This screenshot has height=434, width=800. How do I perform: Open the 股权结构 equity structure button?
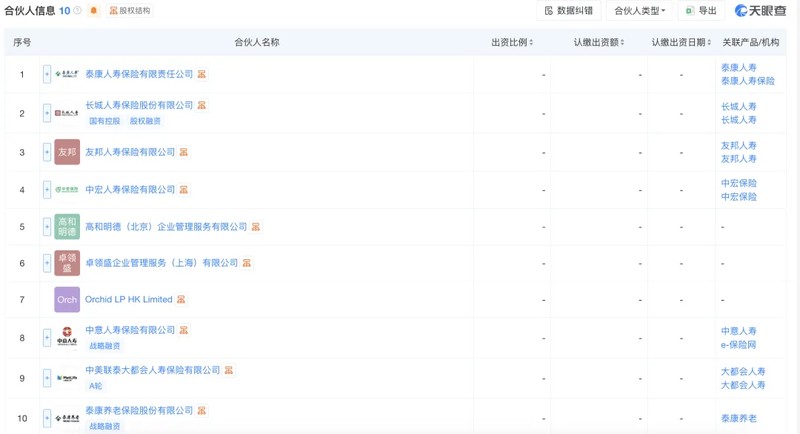click(x=130, y=10)
